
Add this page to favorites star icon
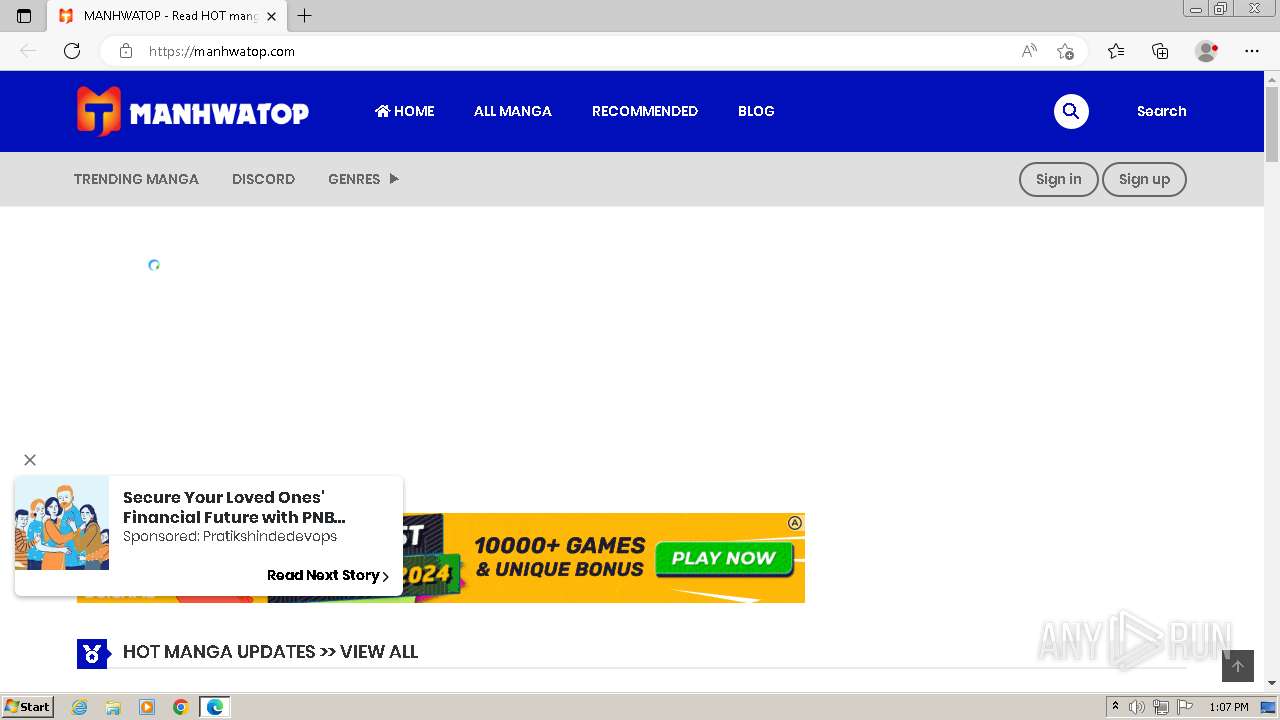1065,51
